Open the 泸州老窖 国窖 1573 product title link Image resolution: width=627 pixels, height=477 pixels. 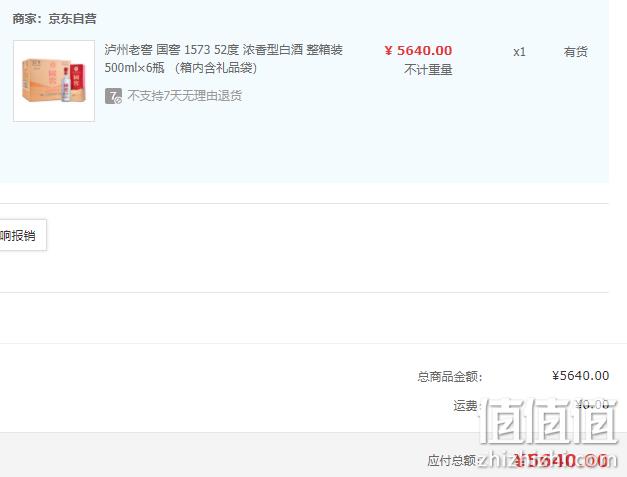[x=224, y=50]
